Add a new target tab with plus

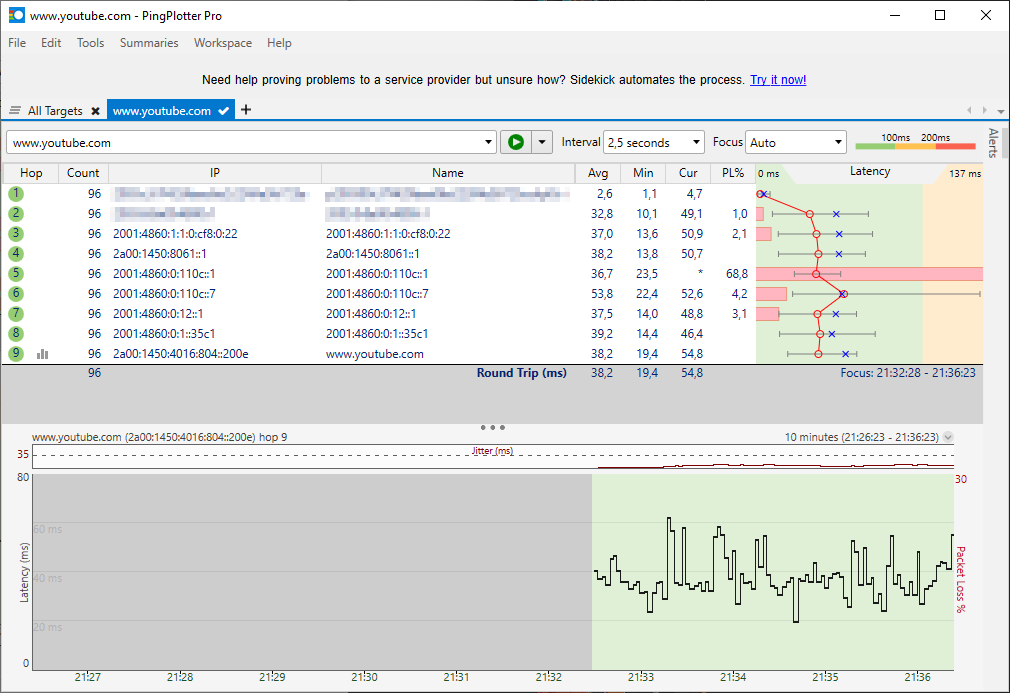tap(245, 110)
